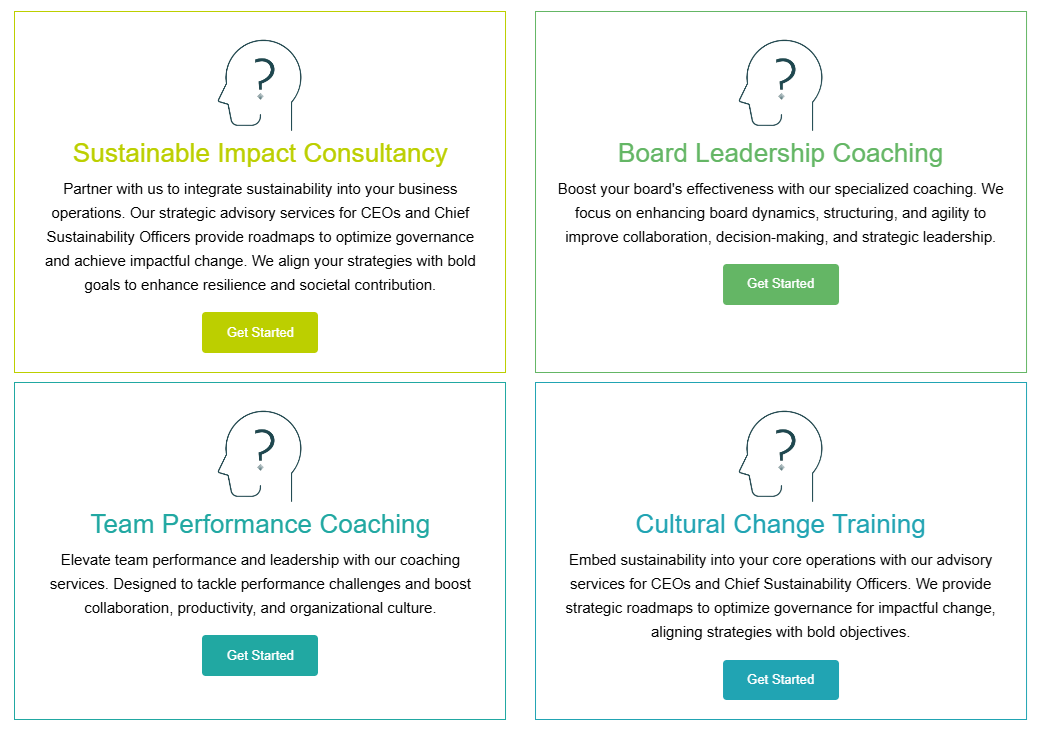Screen dimensions: 1038x729
Task: Select the text starting 'Elevate team performance and leadership'
Action: point(260,584)
